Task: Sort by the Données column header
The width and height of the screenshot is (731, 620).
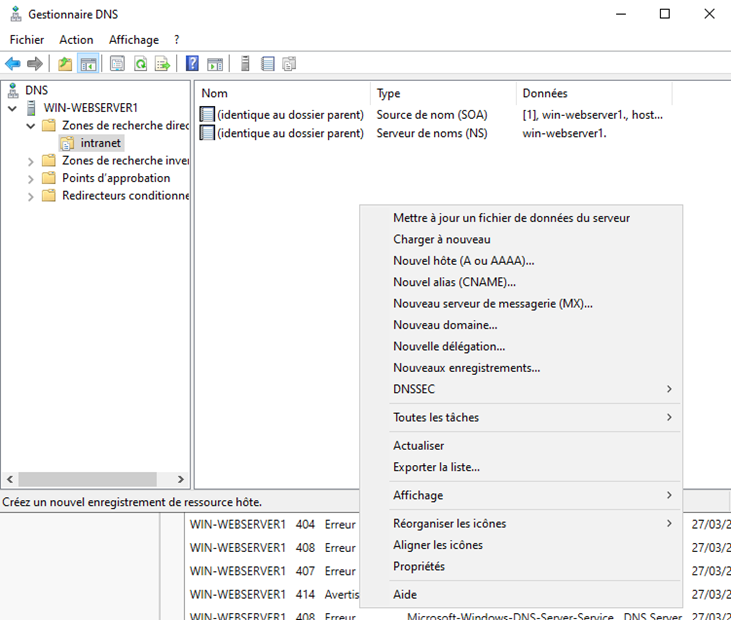Action: [x=594, y=93]
